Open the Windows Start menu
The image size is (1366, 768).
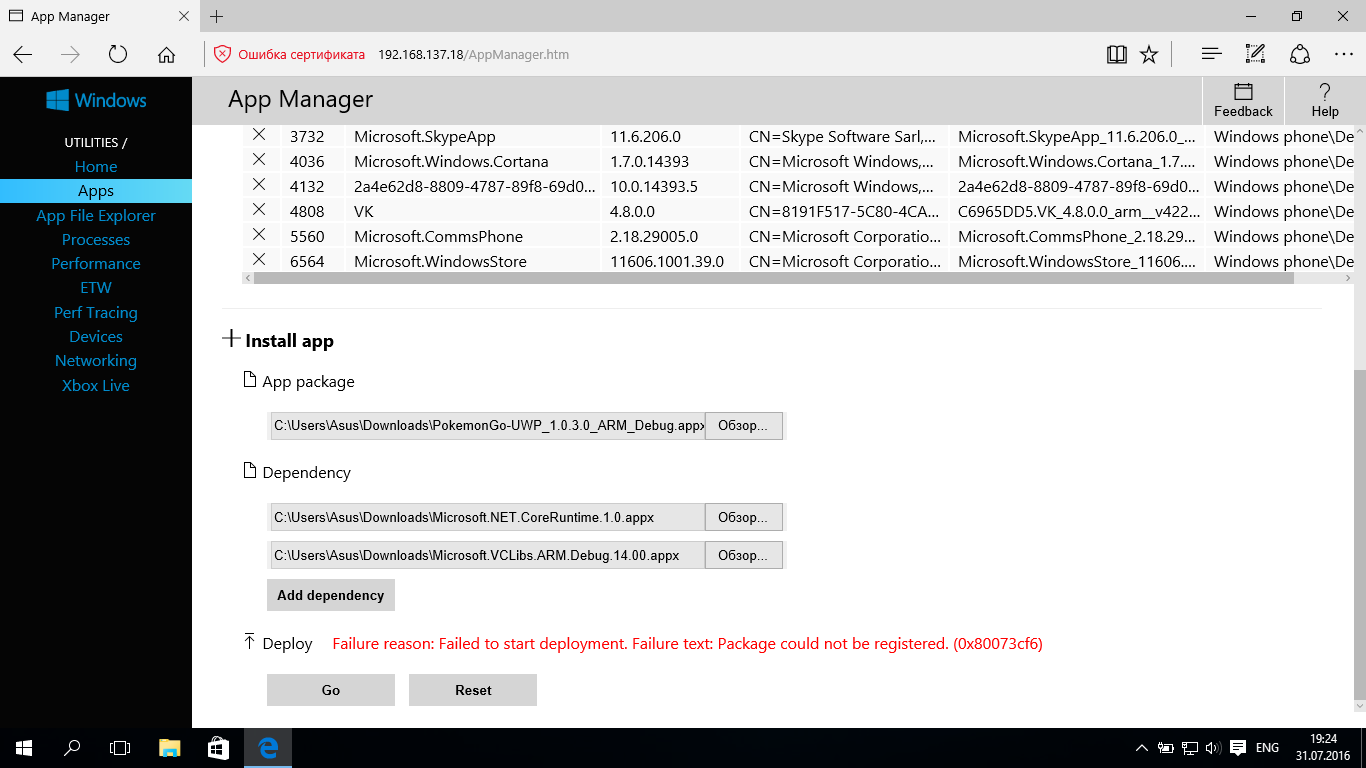coord(24,747)
